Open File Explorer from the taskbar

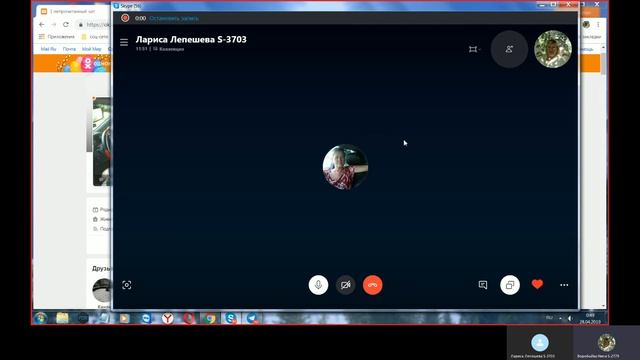pos(62,318)
